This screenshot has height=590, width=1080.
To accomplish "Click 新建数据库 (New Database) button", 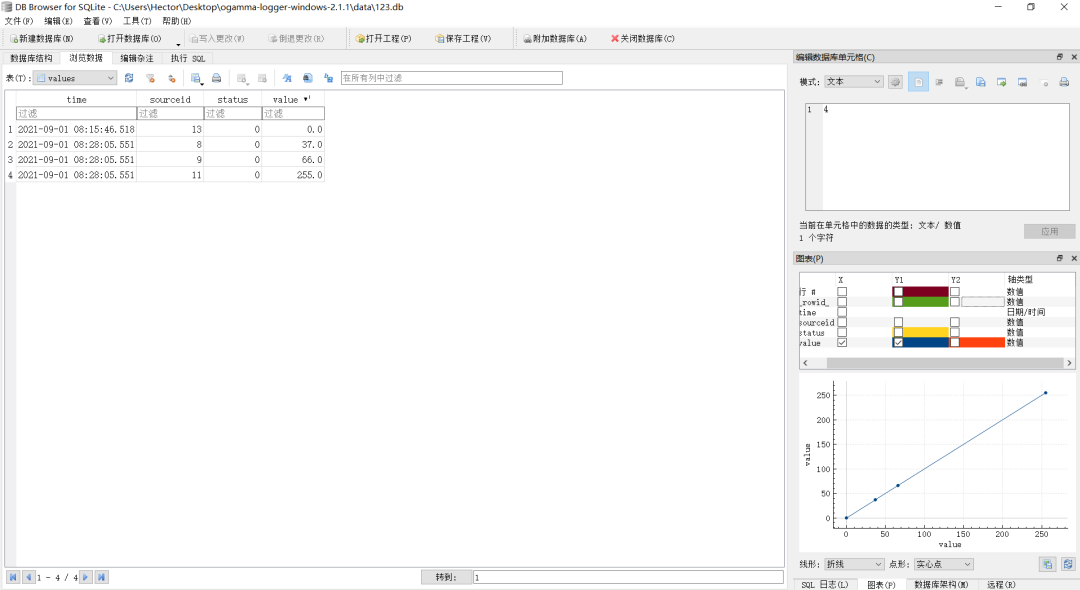I will [41, 39].
